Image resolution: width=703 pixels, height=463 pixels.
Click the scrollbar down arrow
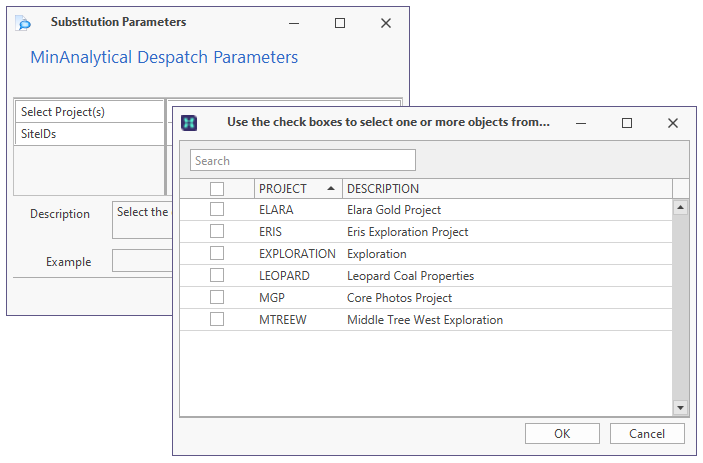(680, 407)
